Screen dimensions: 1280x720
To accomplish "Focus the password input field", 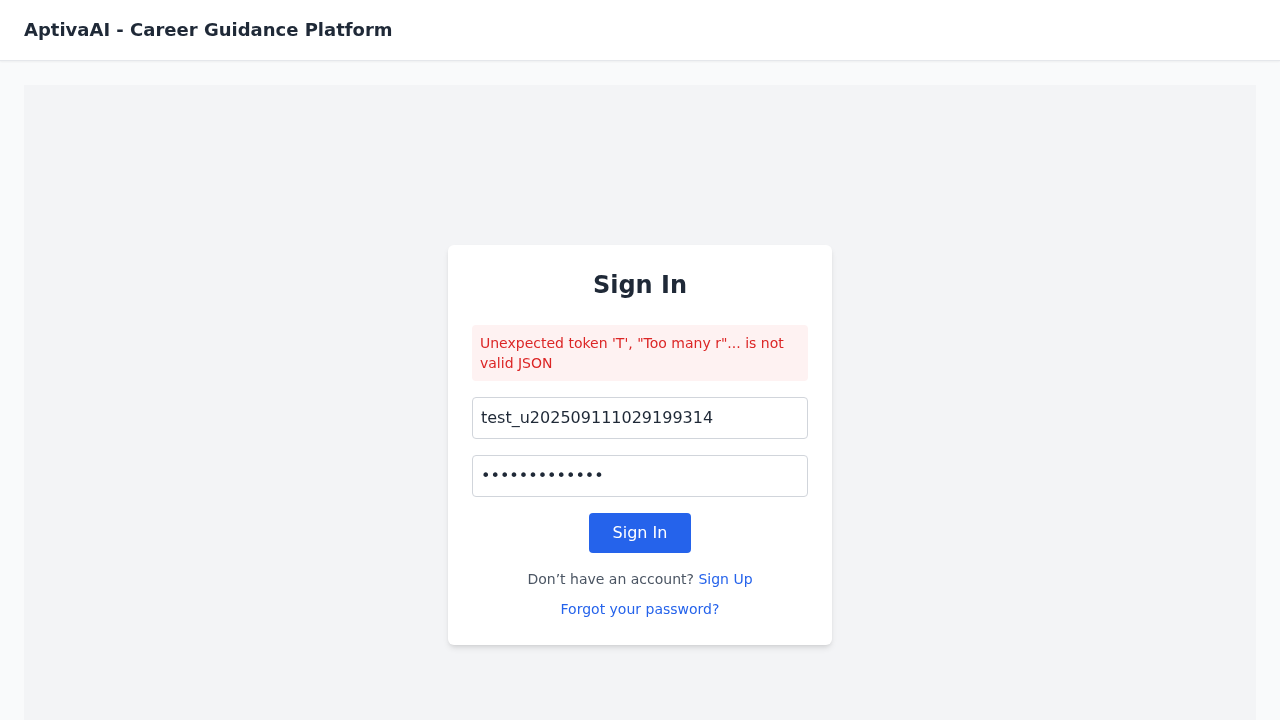I will point(640,476).
